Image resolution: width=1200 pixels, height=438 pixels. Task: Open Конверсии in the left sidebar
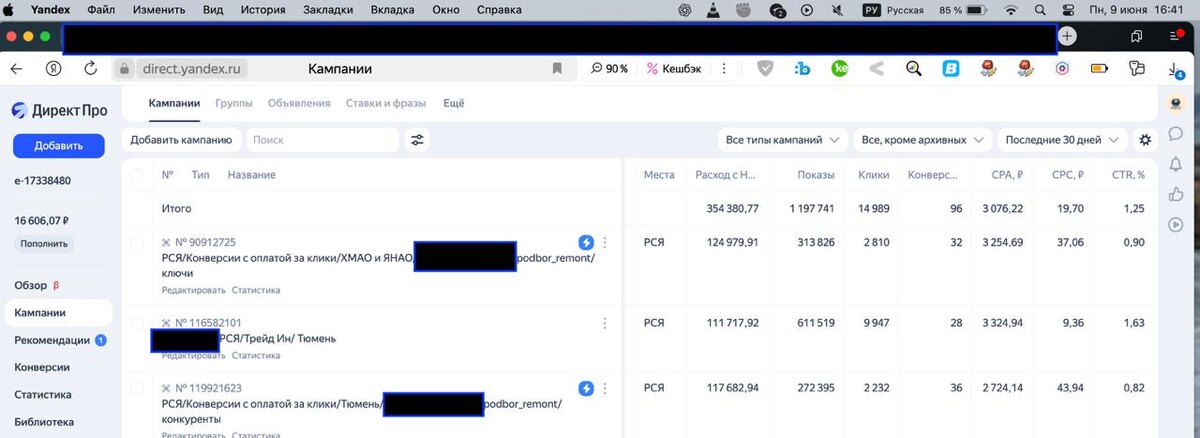coord(42,367)
